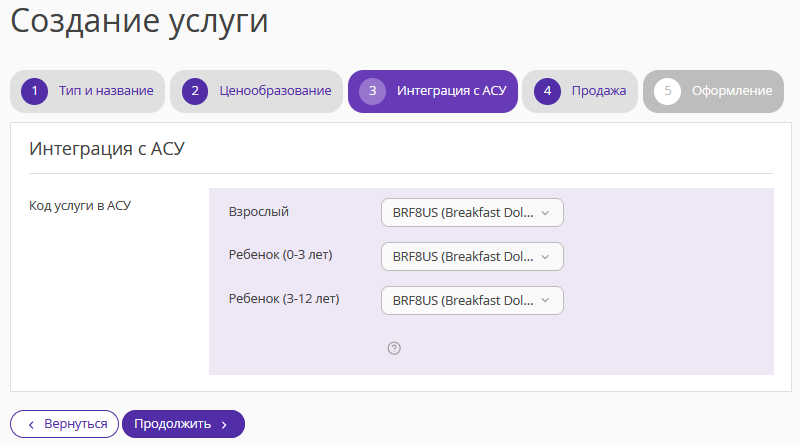Viewport: 800px width, 445px height.
Task: Click the Создание услуги page title
Action: pyautogui.click(x=139, y=21)
